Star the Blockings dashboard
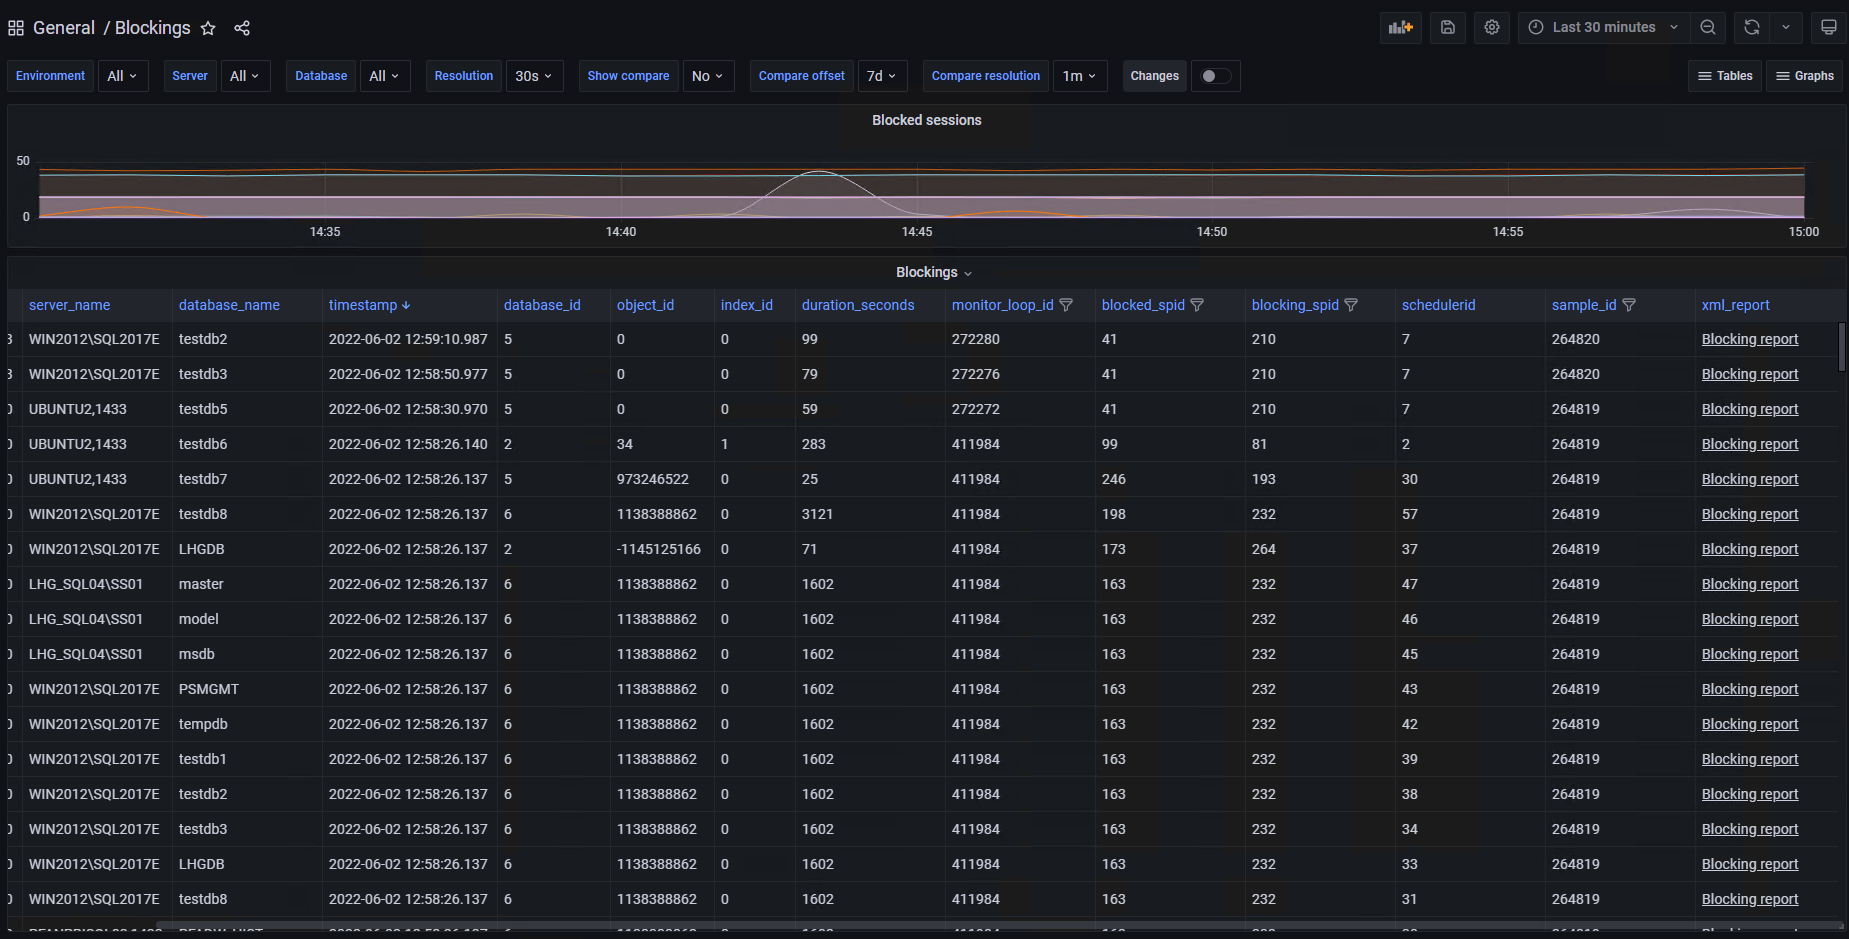The width and height of the screenshot is (1849, 939). [x=208, y=28]
